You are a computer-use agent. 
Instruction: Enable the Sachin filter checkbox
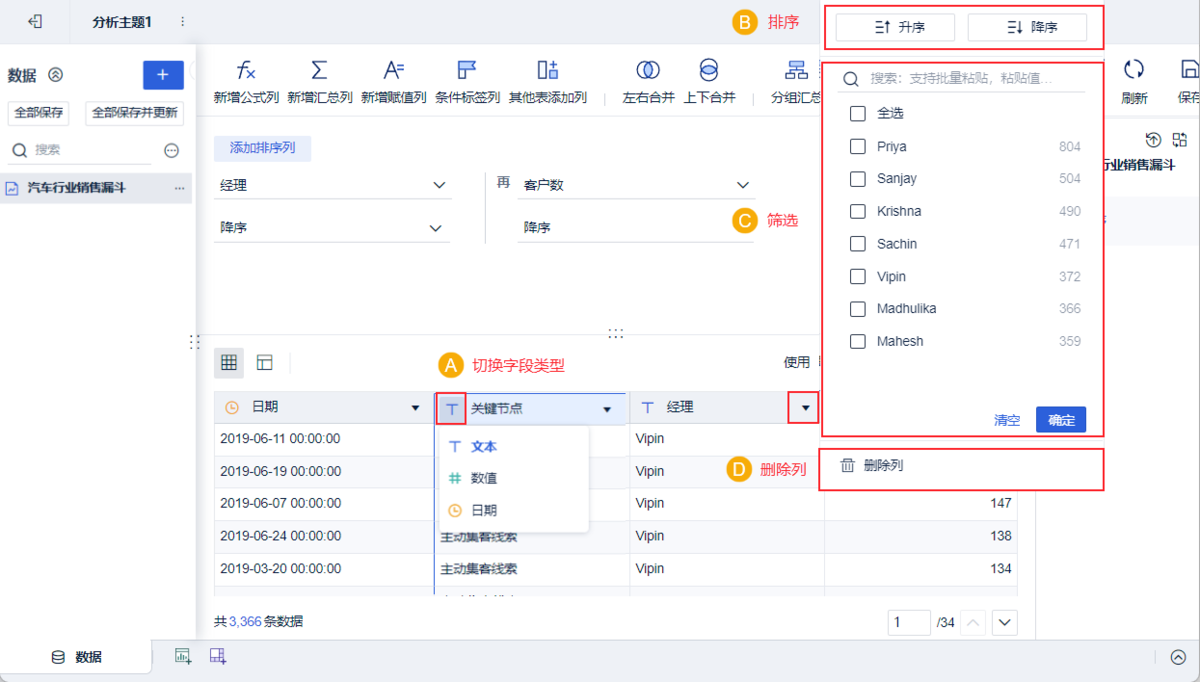pos(857,244)
